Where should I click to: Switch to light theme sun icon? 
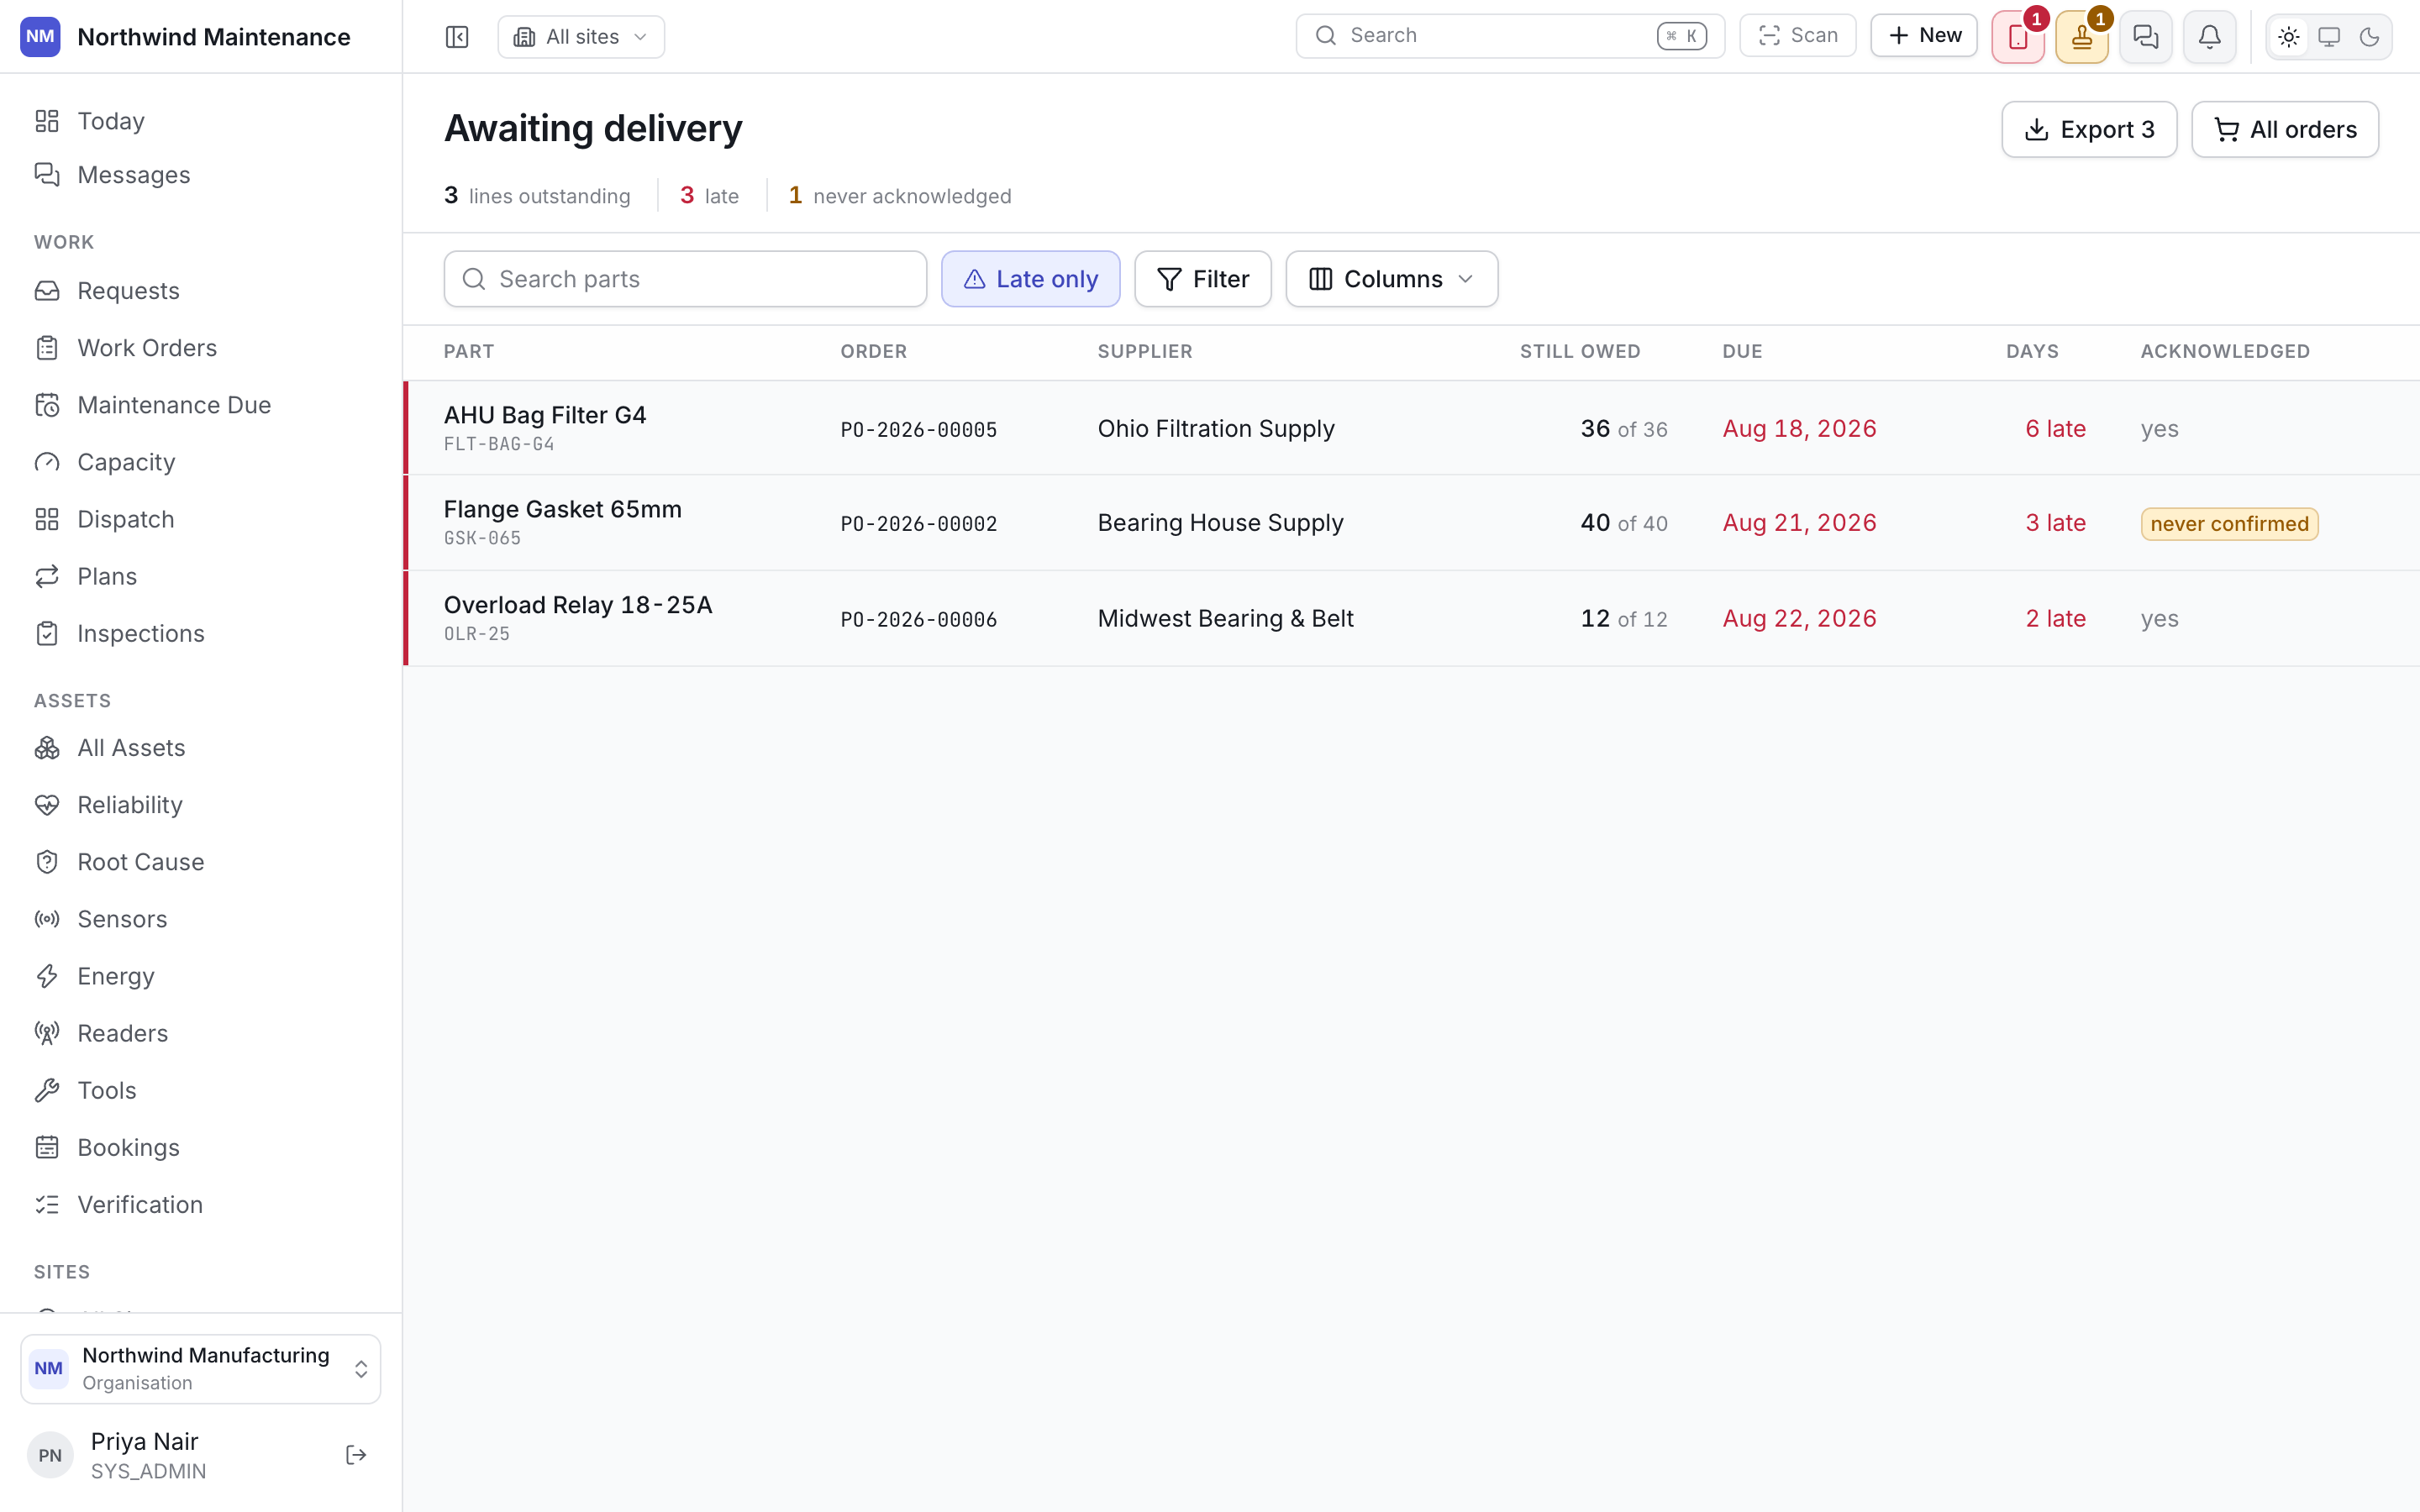click(x=2289, y=37)
